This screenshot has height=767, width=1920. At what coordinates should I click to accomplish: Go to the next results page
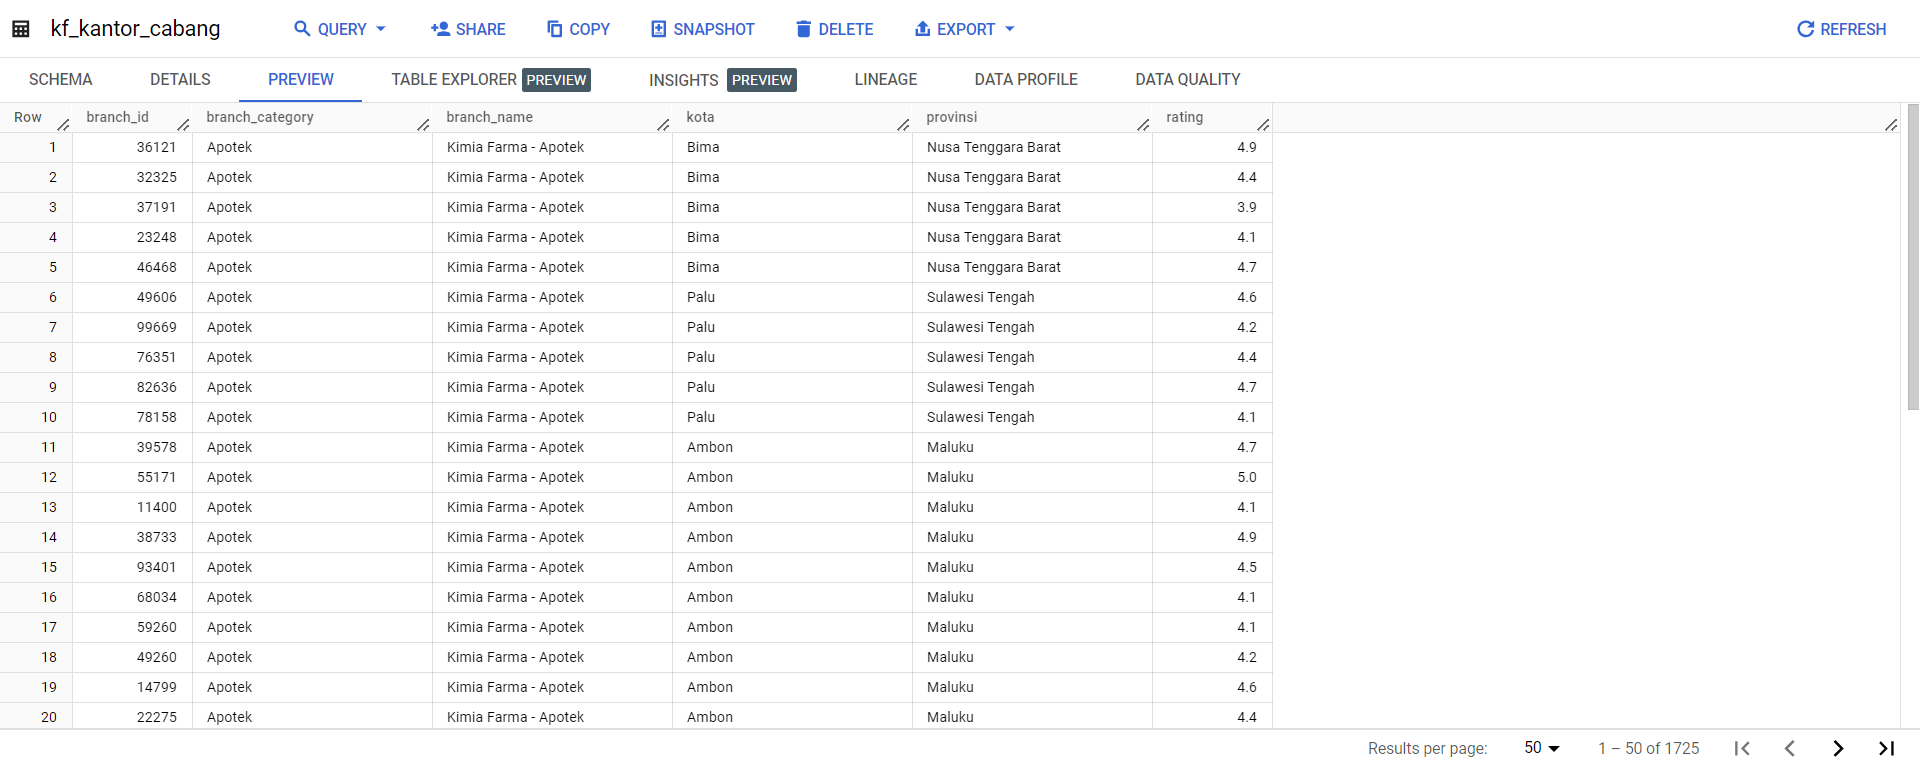pyautogui.click(x=1838, y=748)
